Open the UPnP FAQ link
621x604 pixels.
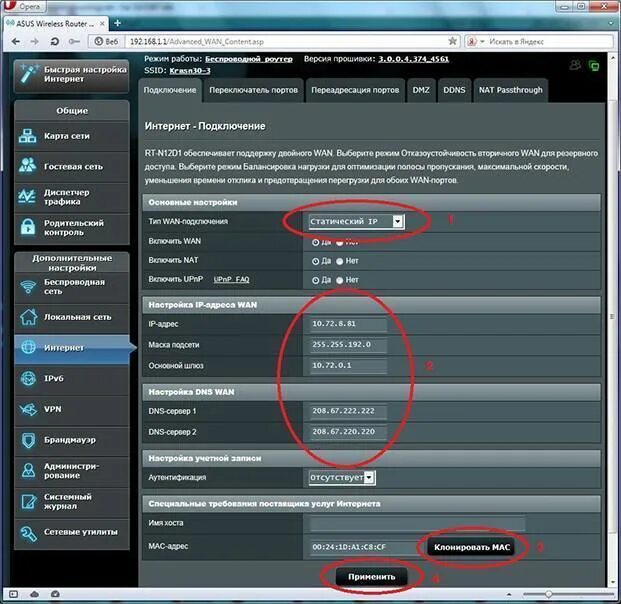(231, 280)
